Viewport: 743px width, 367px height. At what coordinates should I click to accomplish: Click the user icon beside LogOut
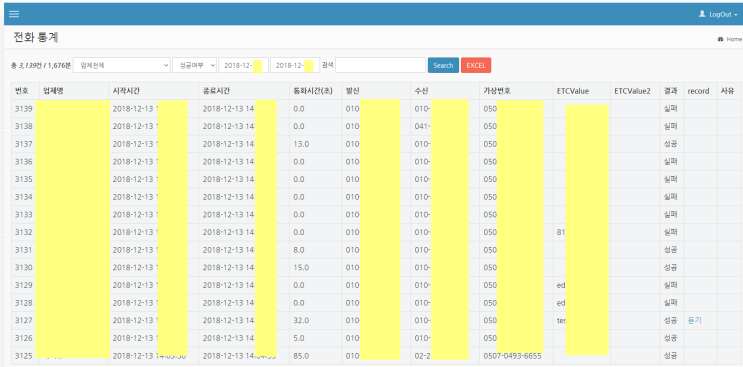702,14
